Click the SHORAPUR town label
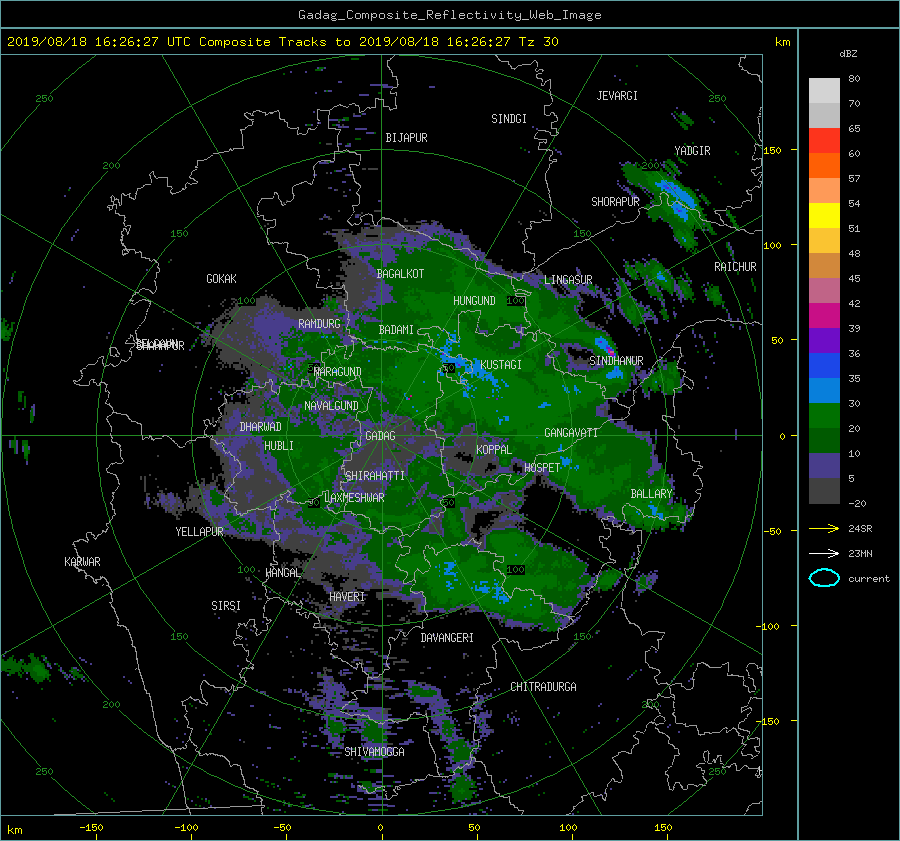This screenshot has height=841, width=900. pyautogui.click(x=615, y=202)
